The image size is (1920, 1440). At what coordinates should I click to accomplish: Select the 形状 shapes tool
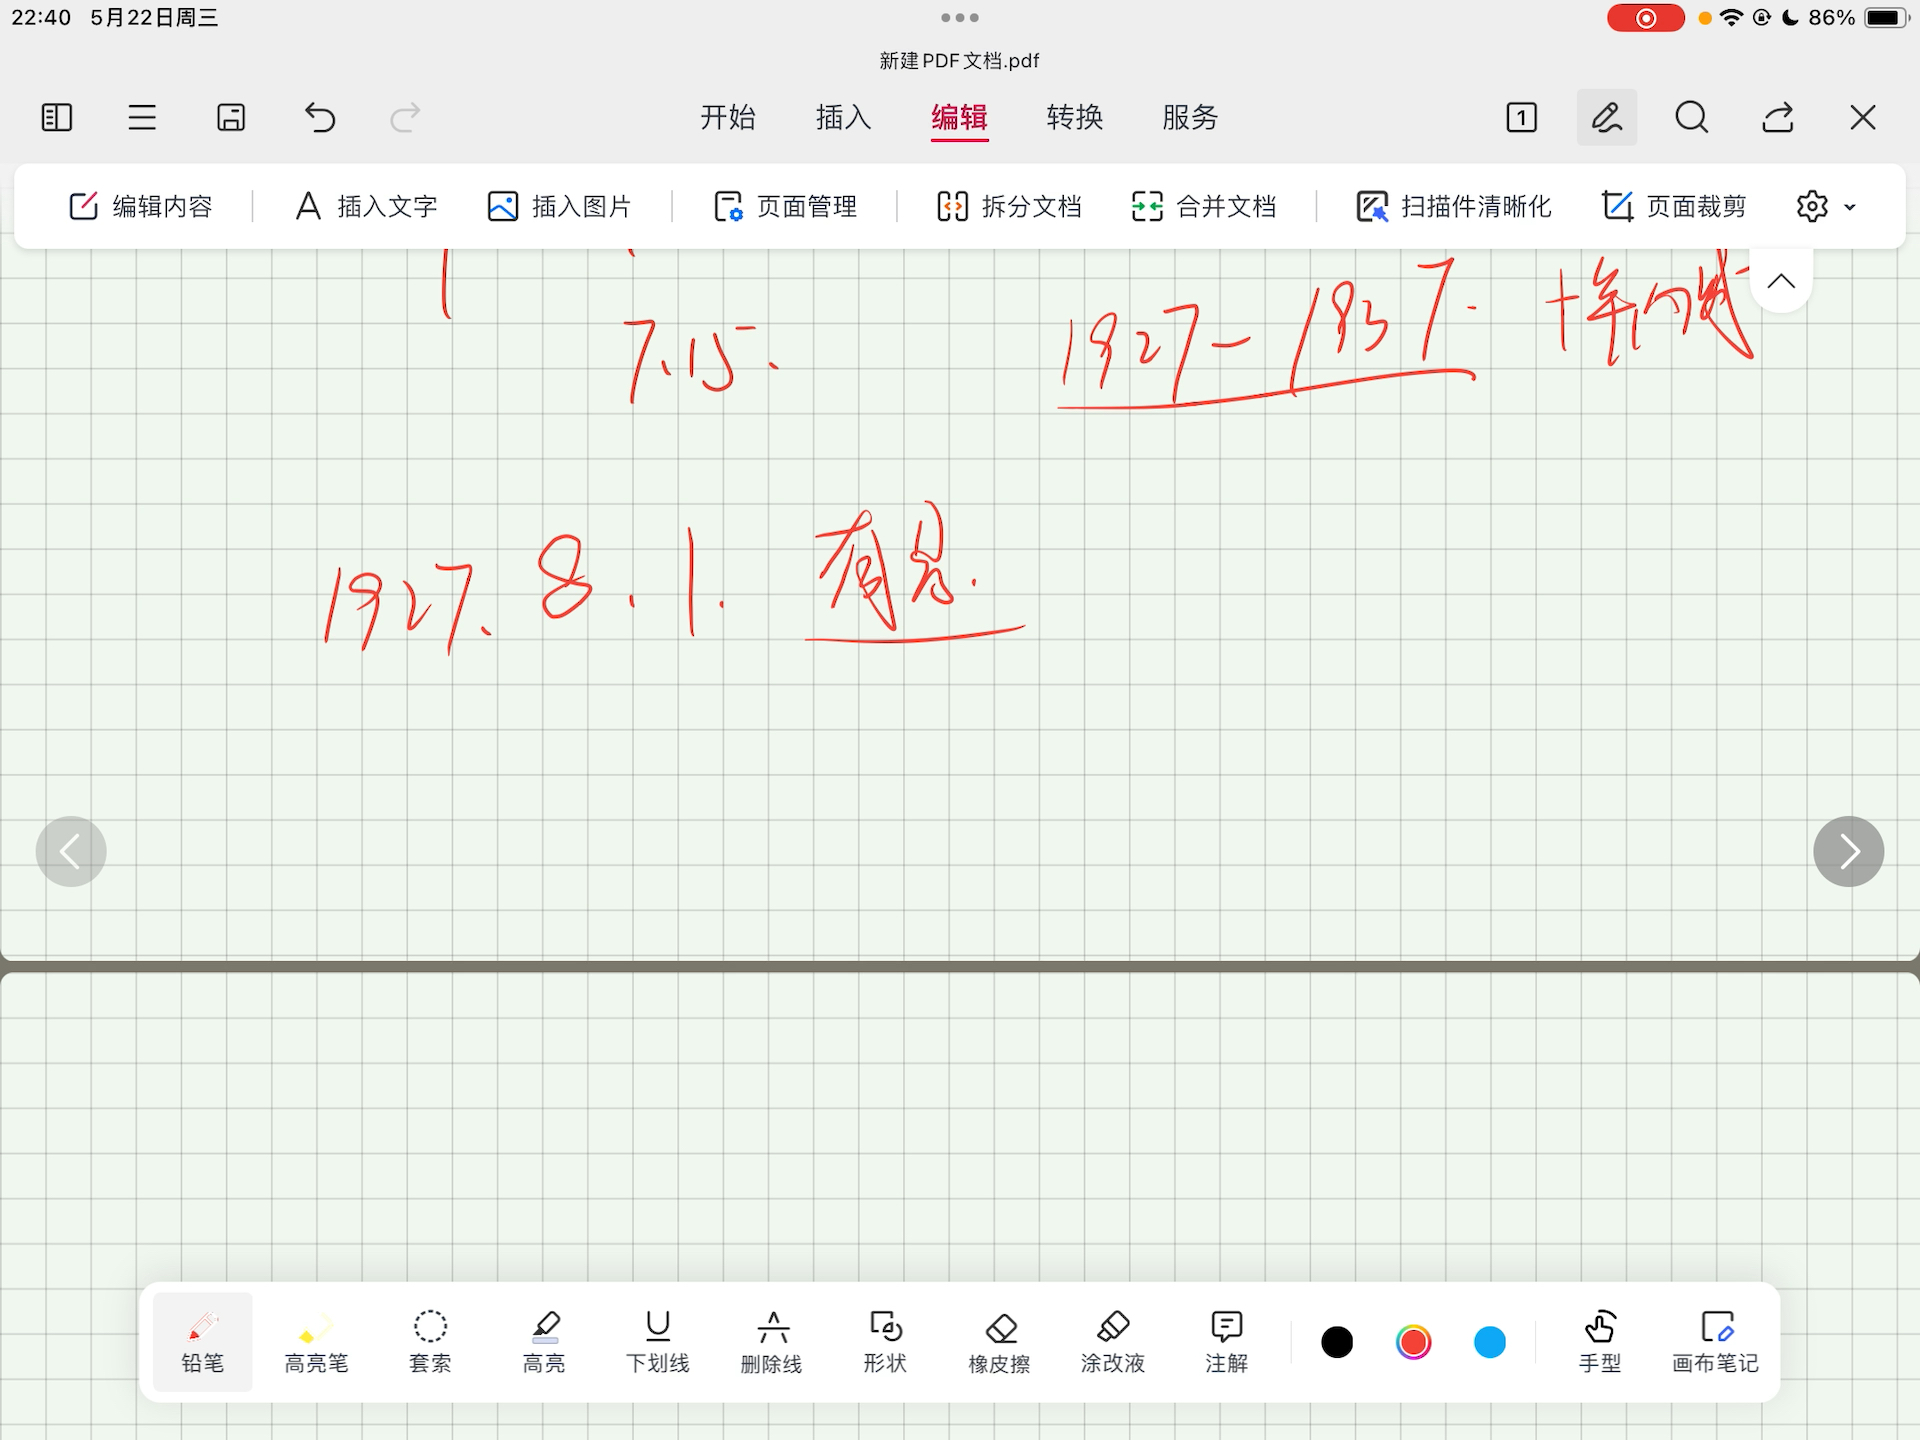885,1342
